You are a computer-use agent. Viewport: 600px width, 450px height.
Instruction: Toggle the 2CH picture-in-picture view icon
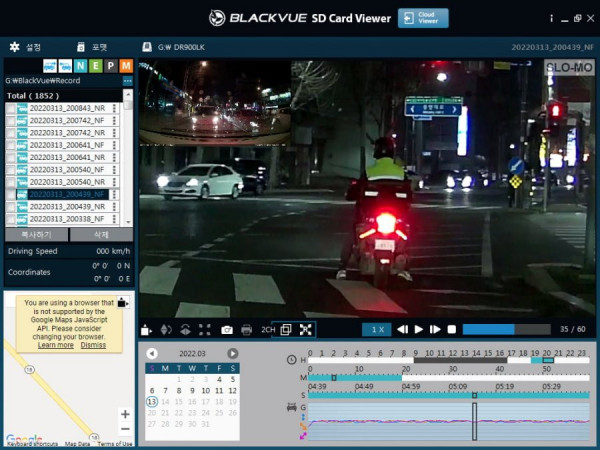click(286, 329)
